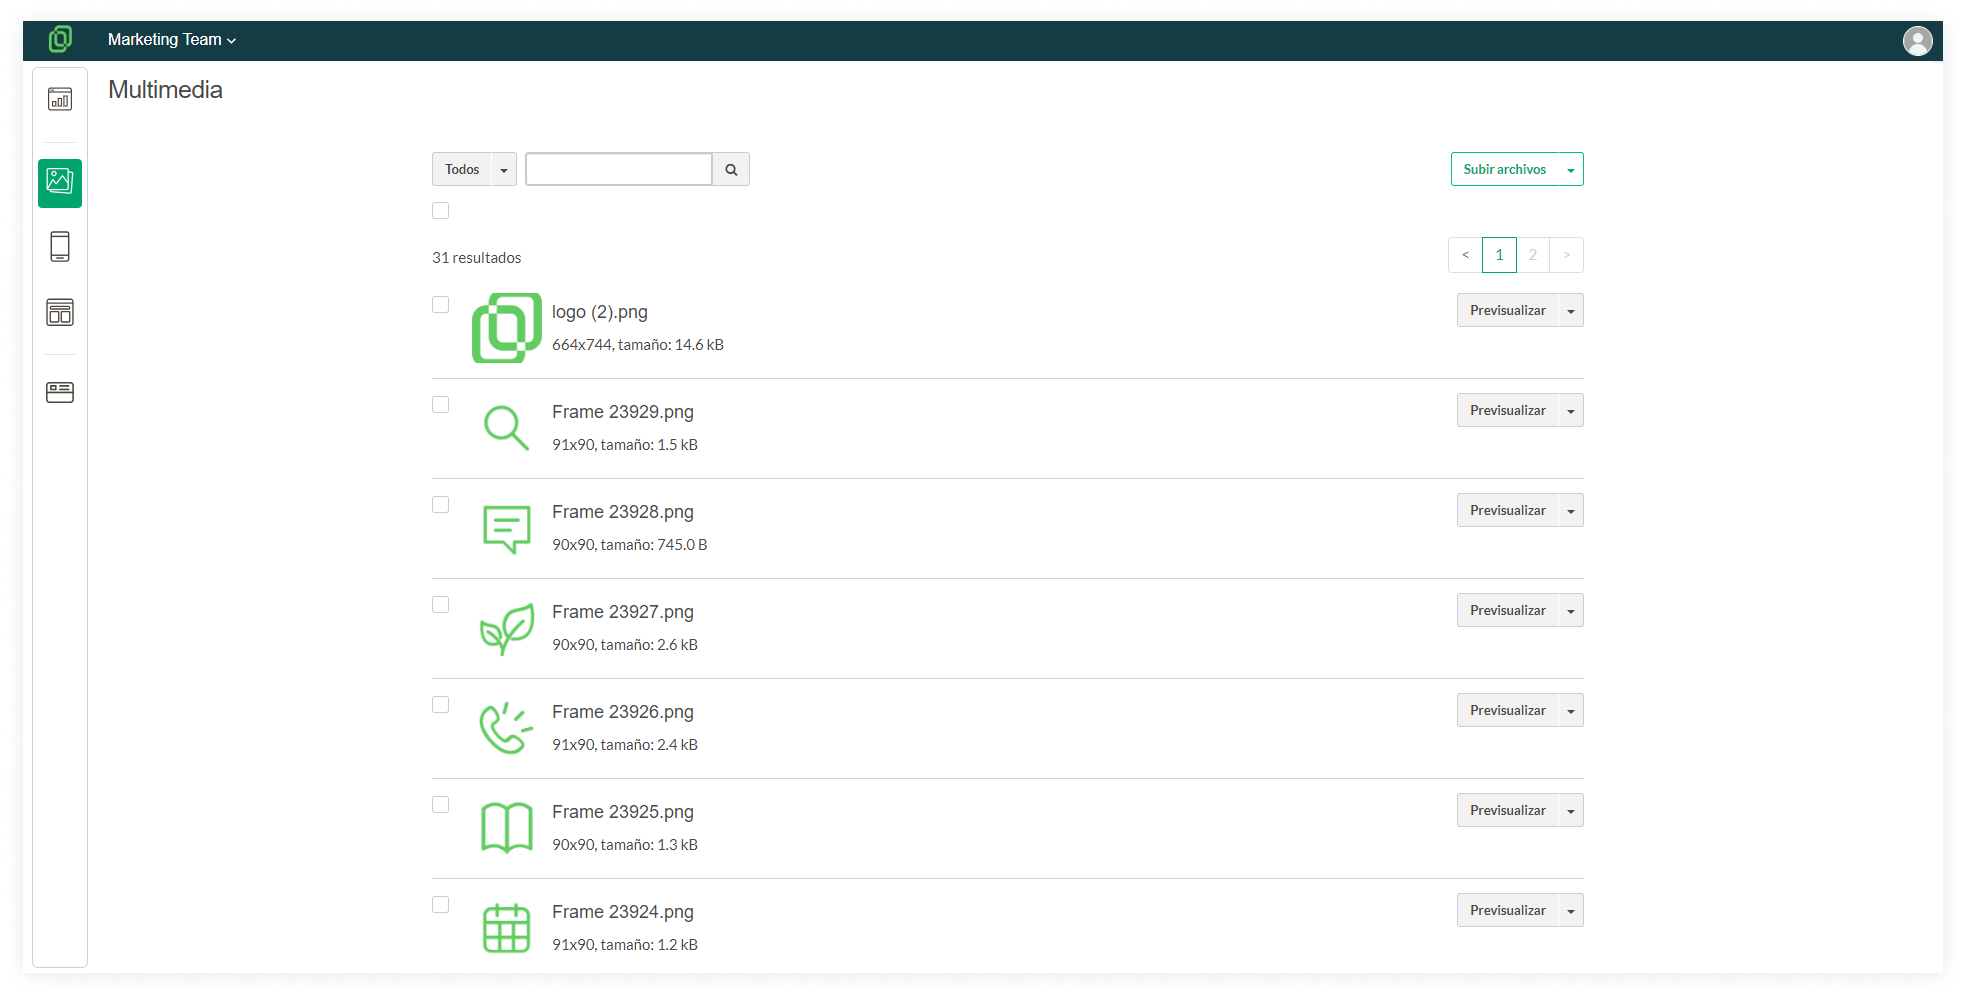The width and height of the screenshot is (1966, 998).
Task: Open the Frame 23925.png file name
Action: pyautogui.click(x=623, y=812)
